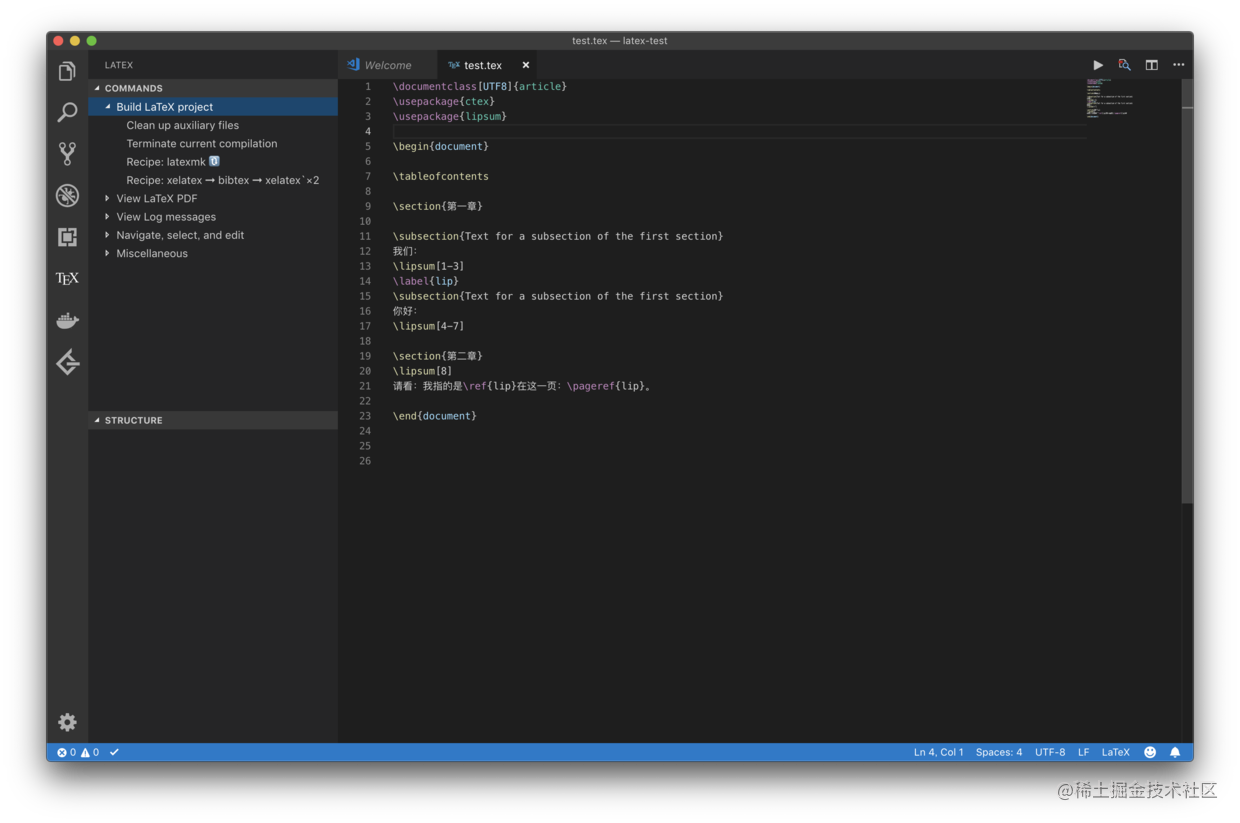Open the Explorer view icon
Image resolution: width=1240 pixels, height=823 pixels.
click(67, 71)
